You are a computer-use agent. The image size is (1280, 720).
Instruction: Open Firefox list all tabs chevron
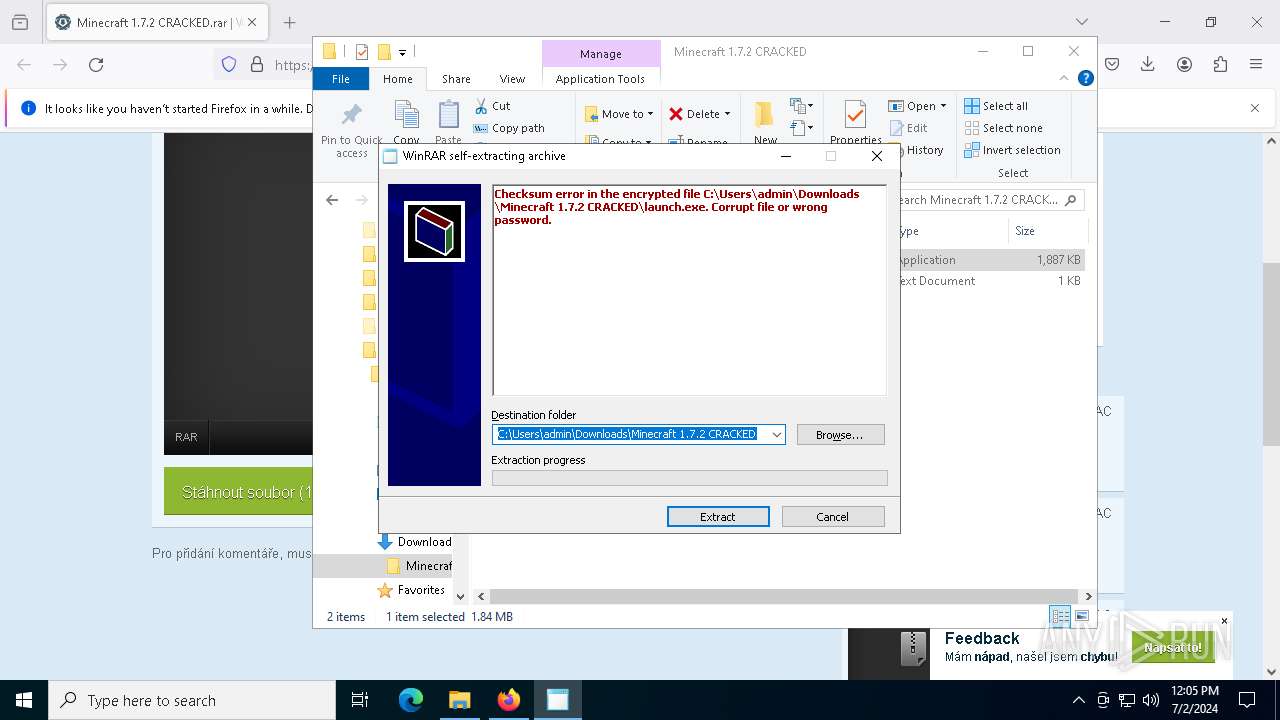click(x=1082, y=22)
